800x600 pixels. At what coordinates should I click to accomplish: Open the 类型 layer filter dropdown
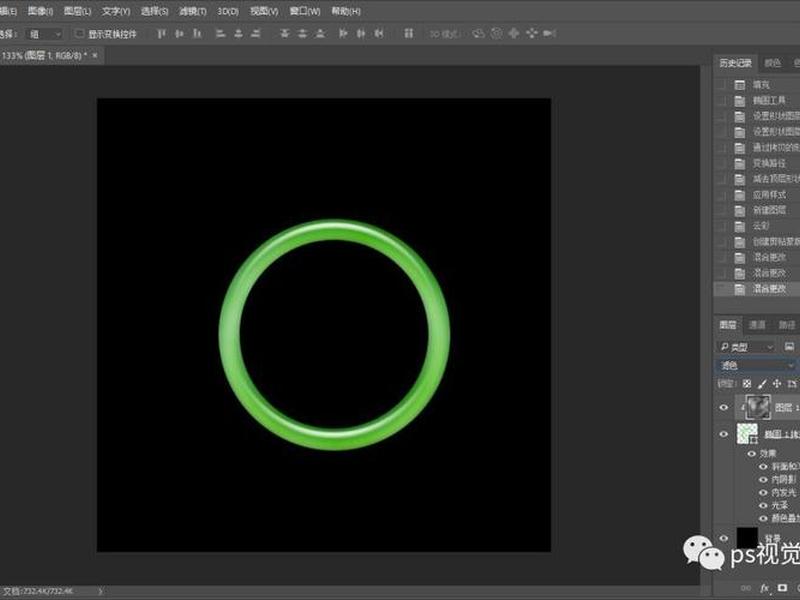pos(746,347)
